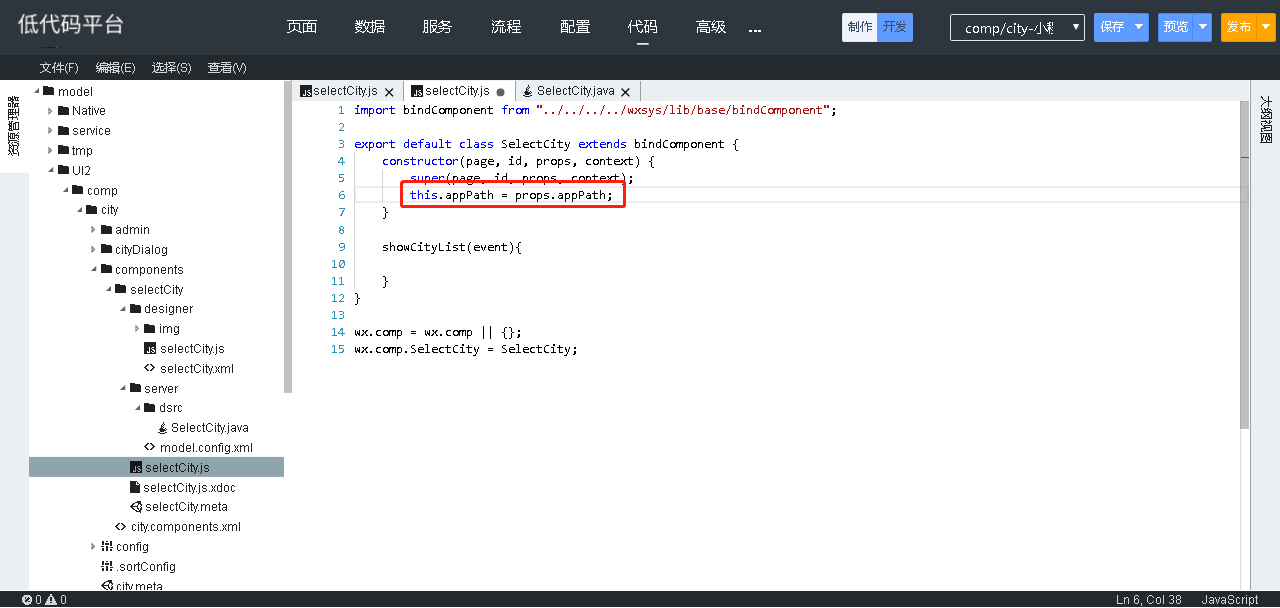
Task: Click the errors count icon in status bar
Action: 27,600
